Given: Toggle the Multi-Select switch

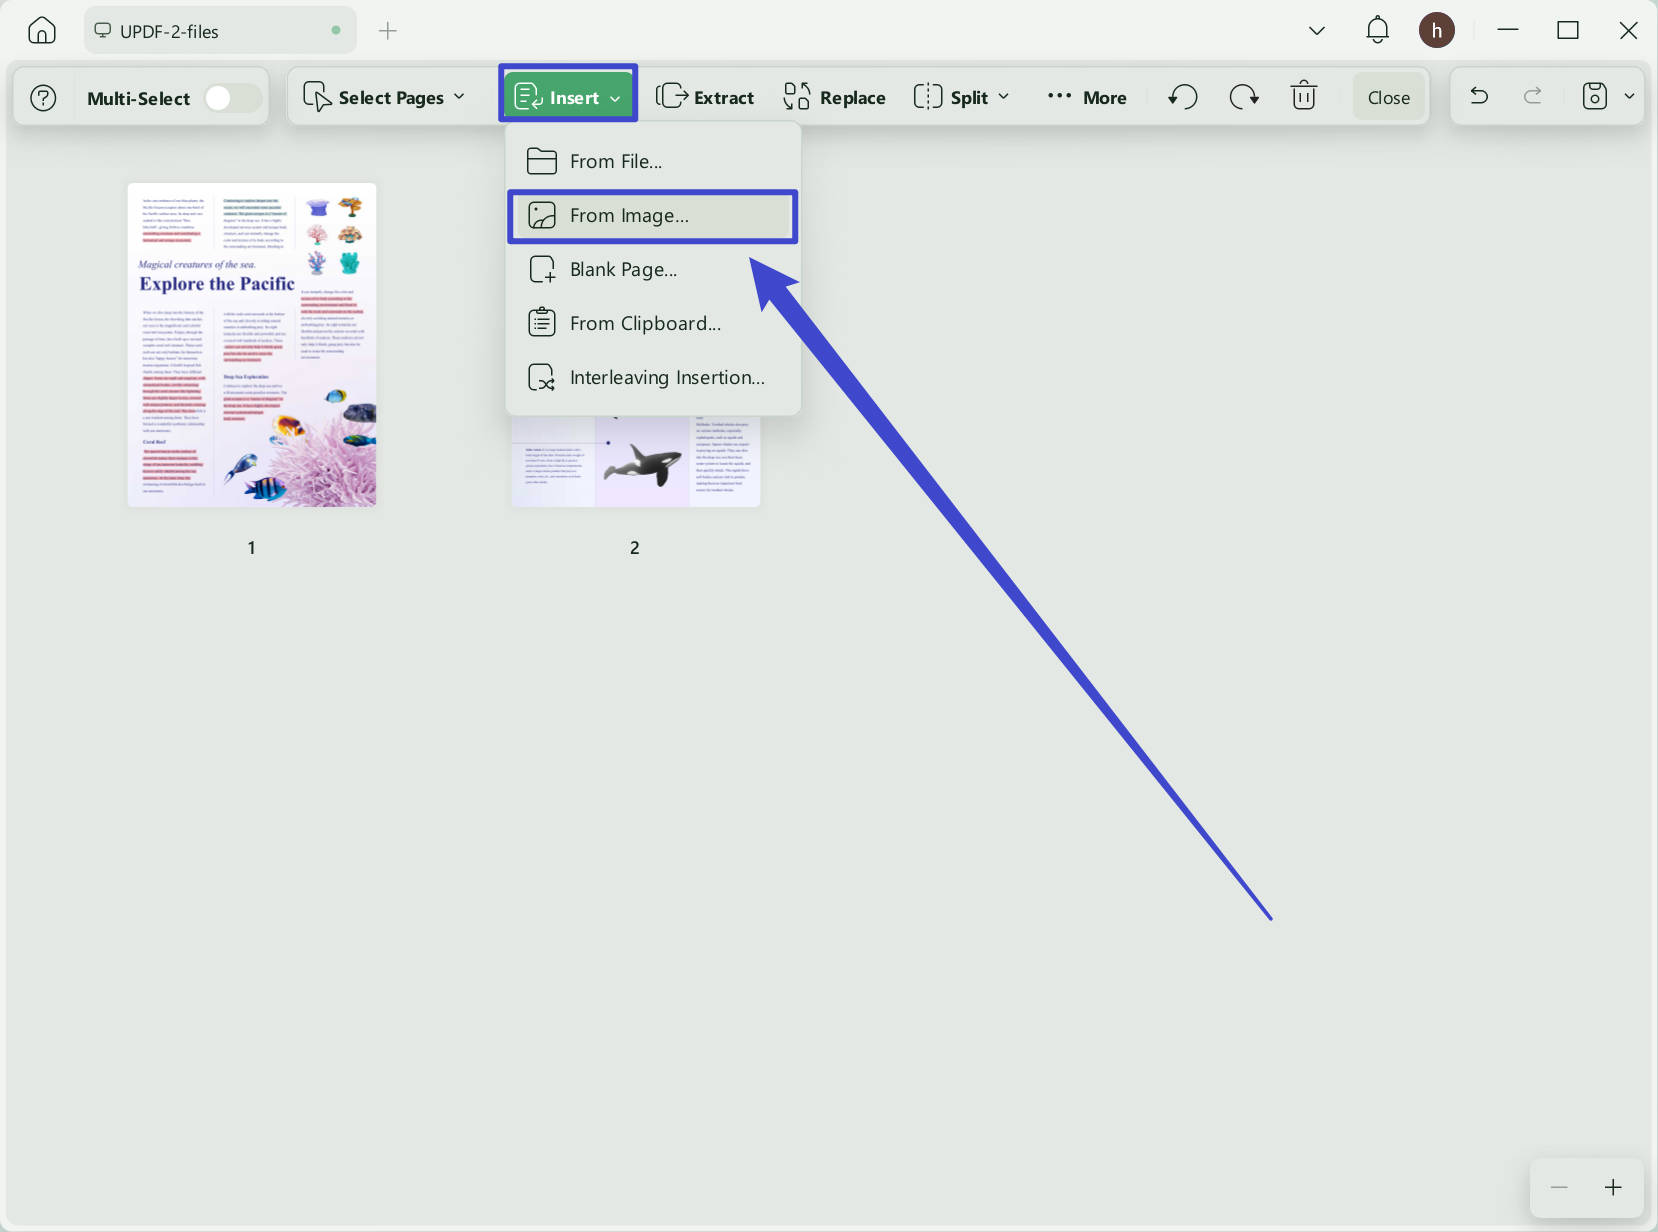Looking at the screenshot, I should click(232, 97).
